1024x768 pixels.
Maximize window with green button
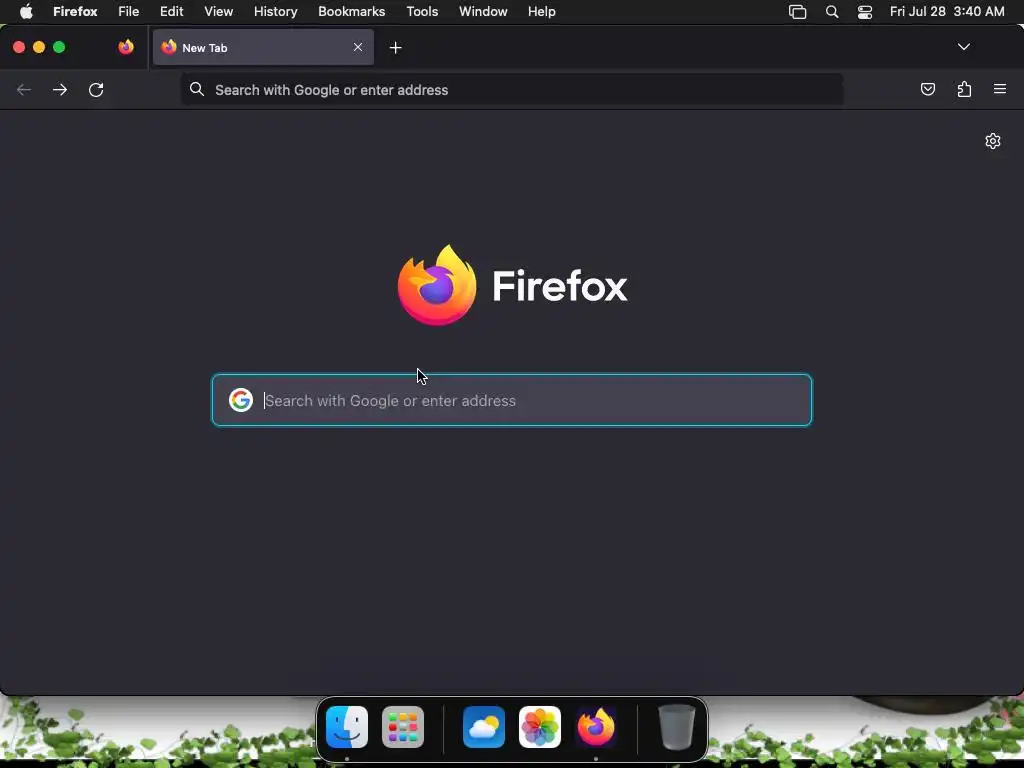(x=59, y=47)
